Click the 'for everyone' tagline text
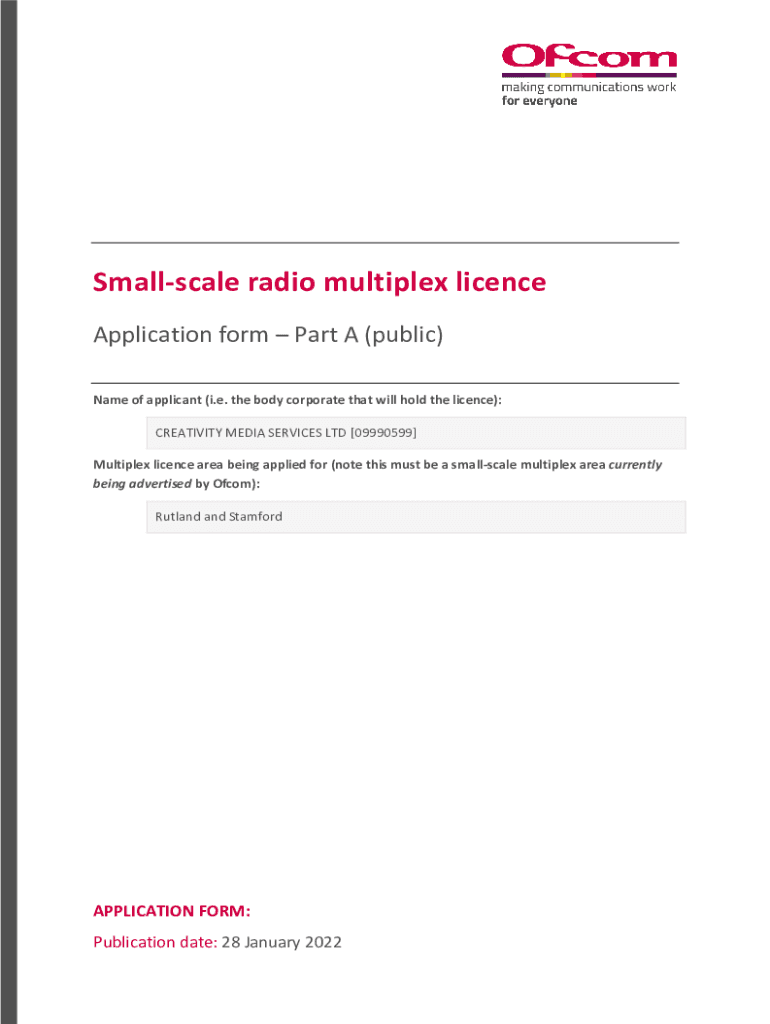This screenshot has width=770, height=1024. 539,101
